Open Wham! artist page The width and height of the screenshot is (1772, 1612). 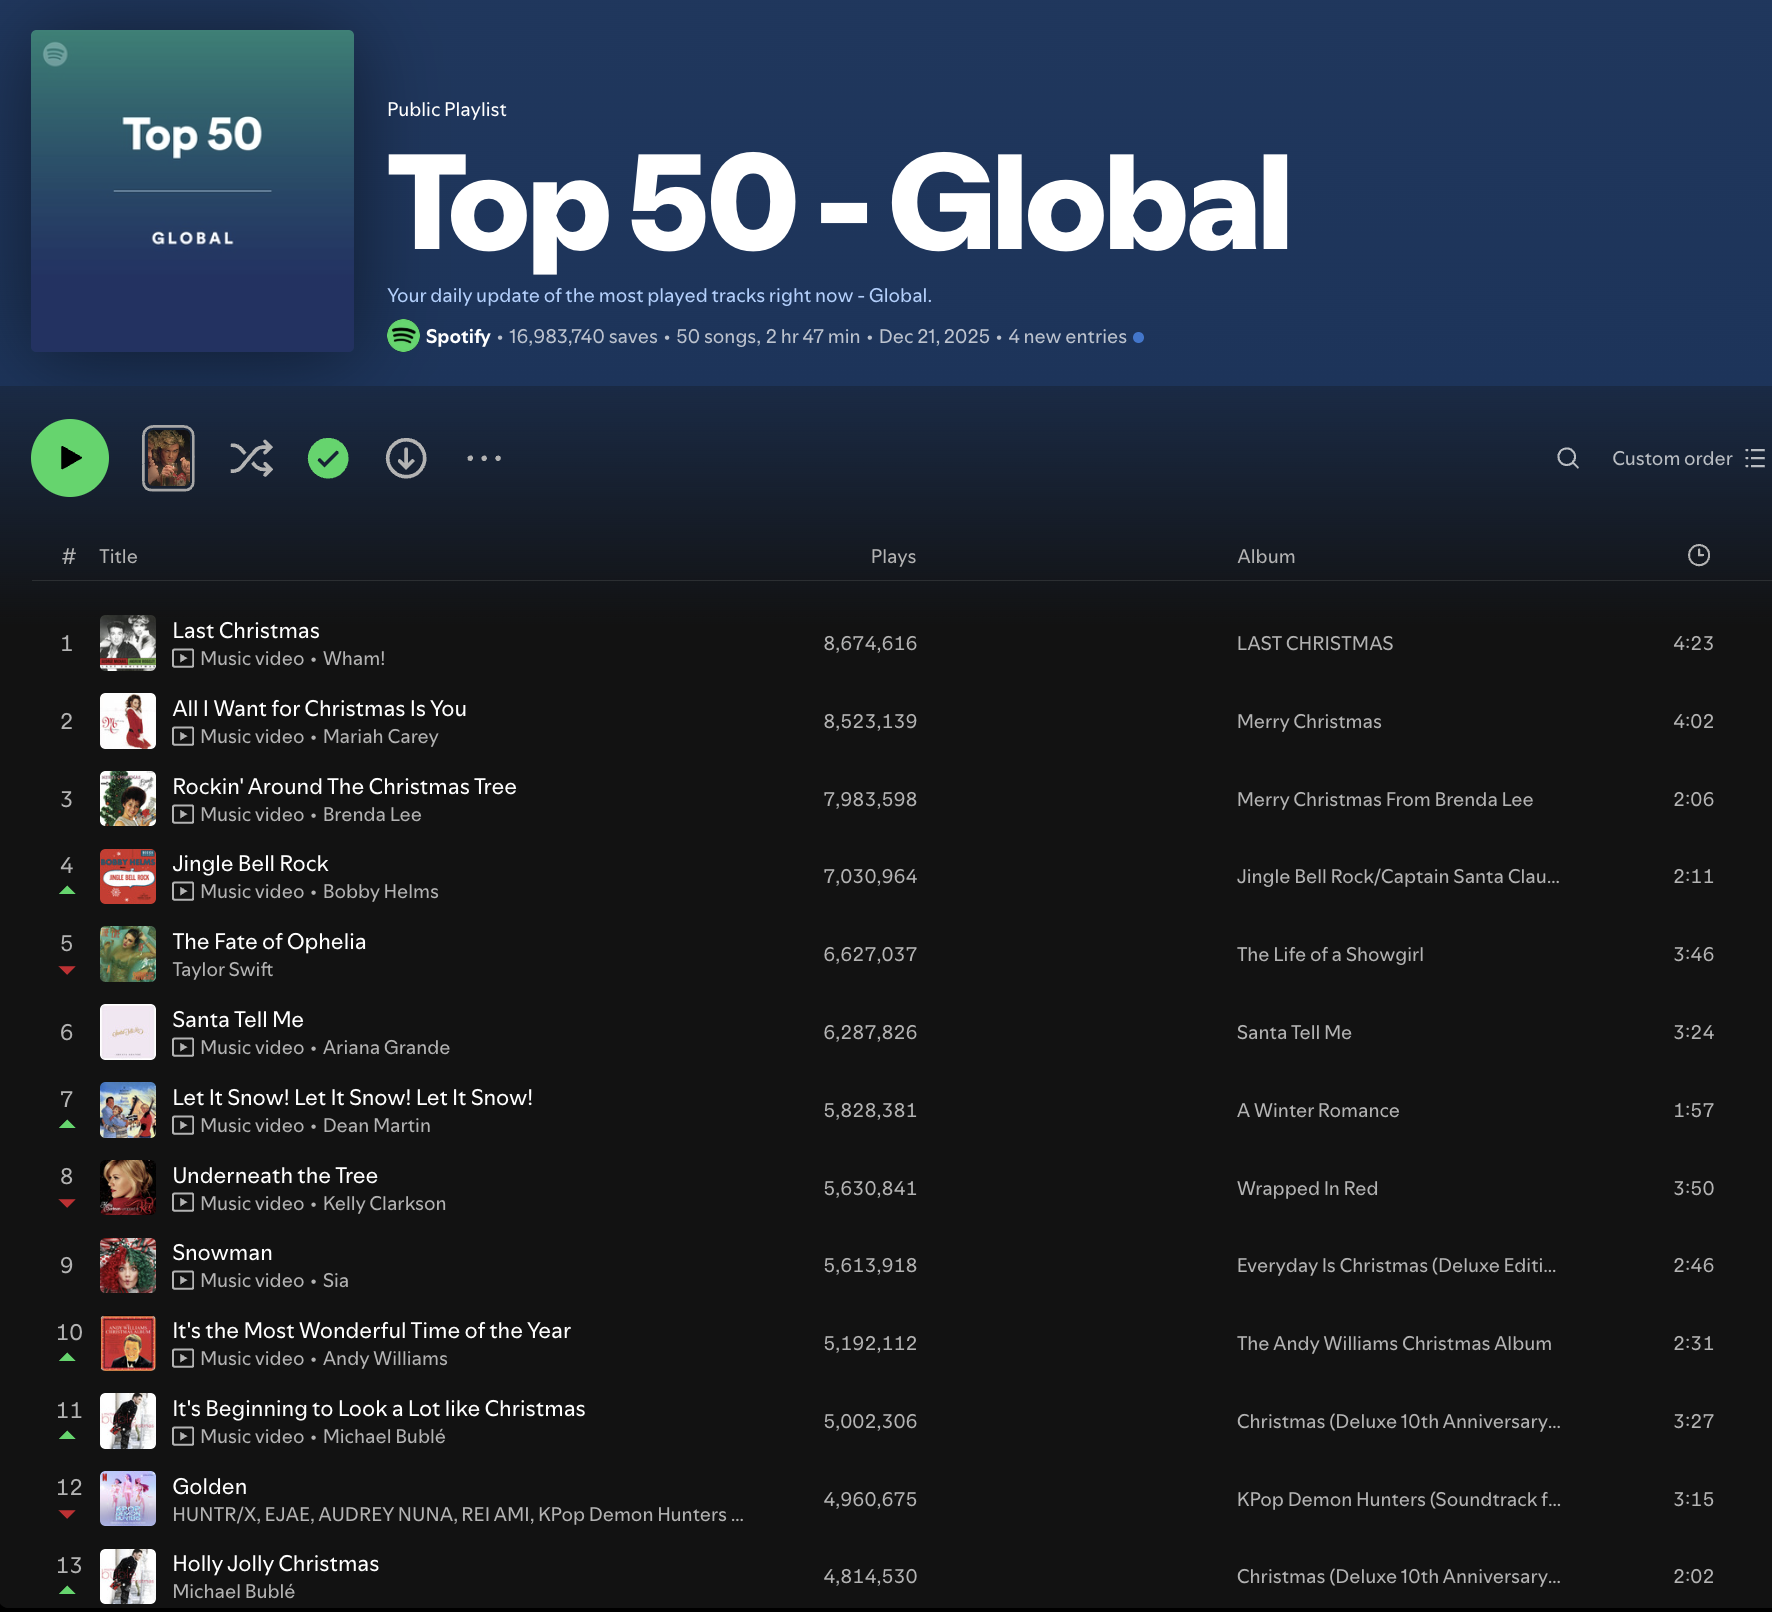point(354,658)
